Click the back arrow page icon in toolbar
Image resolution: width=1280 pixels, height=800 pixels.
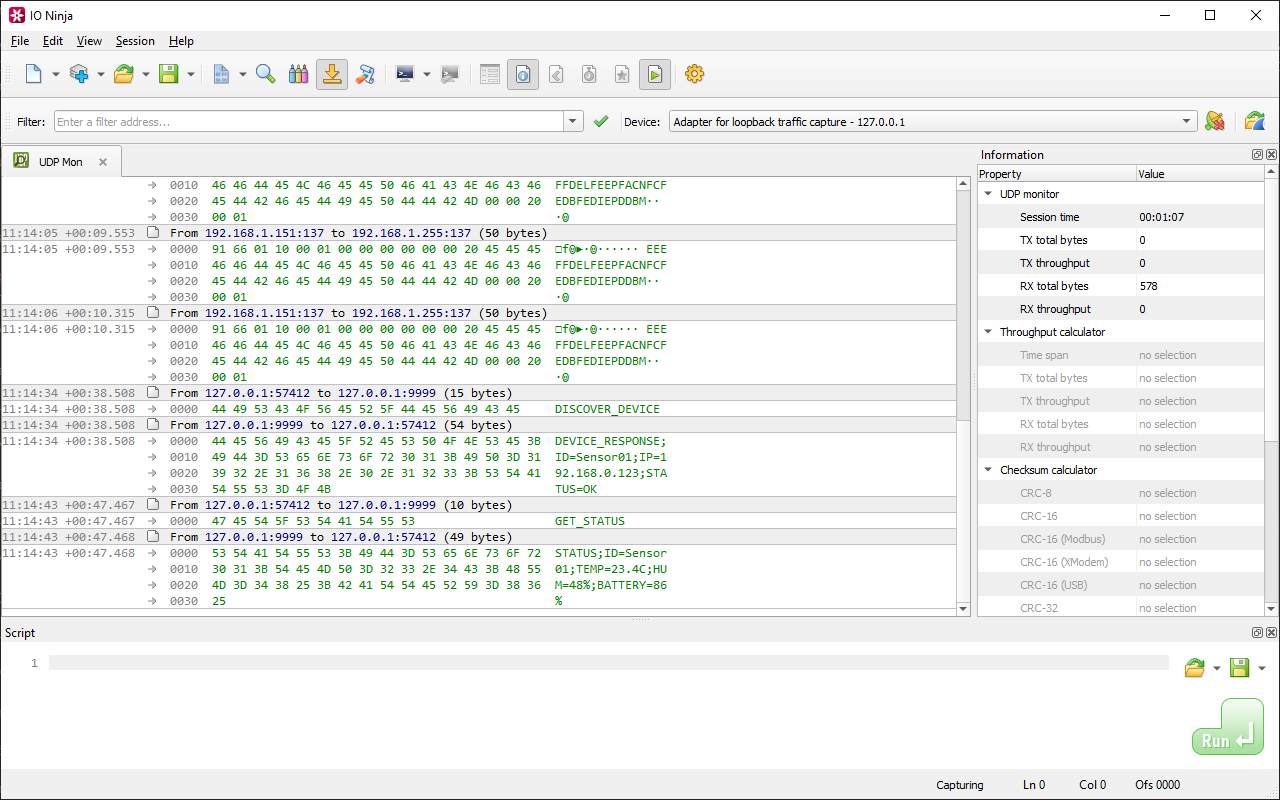point(556,74)
